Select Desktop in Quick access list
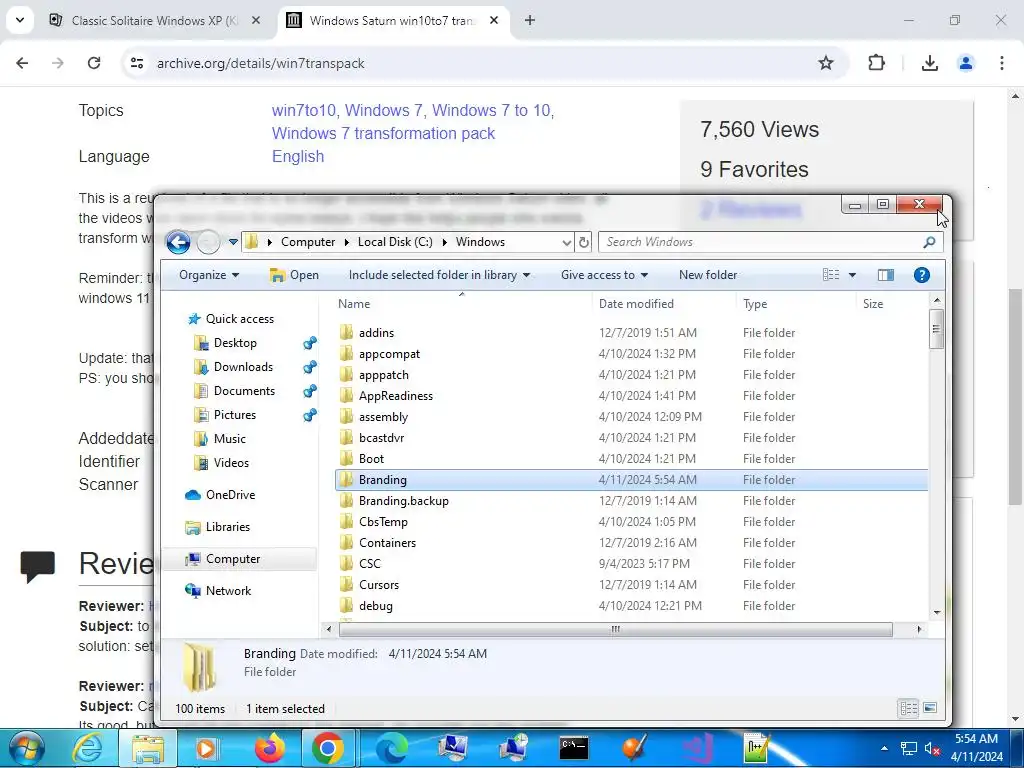This screenshot has width=1024, height=768. (x=234, y=343)
